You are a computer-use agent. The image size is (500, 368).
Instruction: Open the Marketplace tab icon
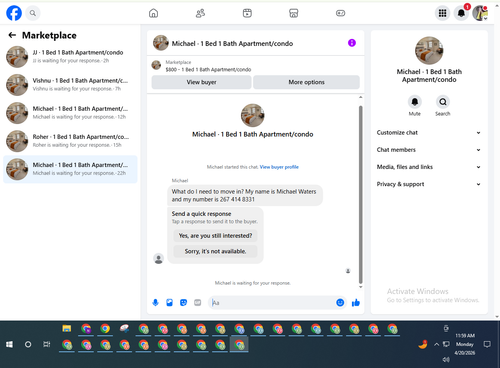[294, 13]
